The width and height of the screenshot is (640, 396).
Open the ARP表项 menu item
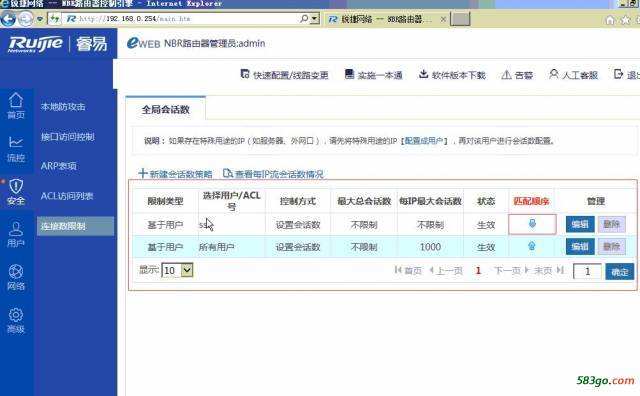[x=58, y=166]
